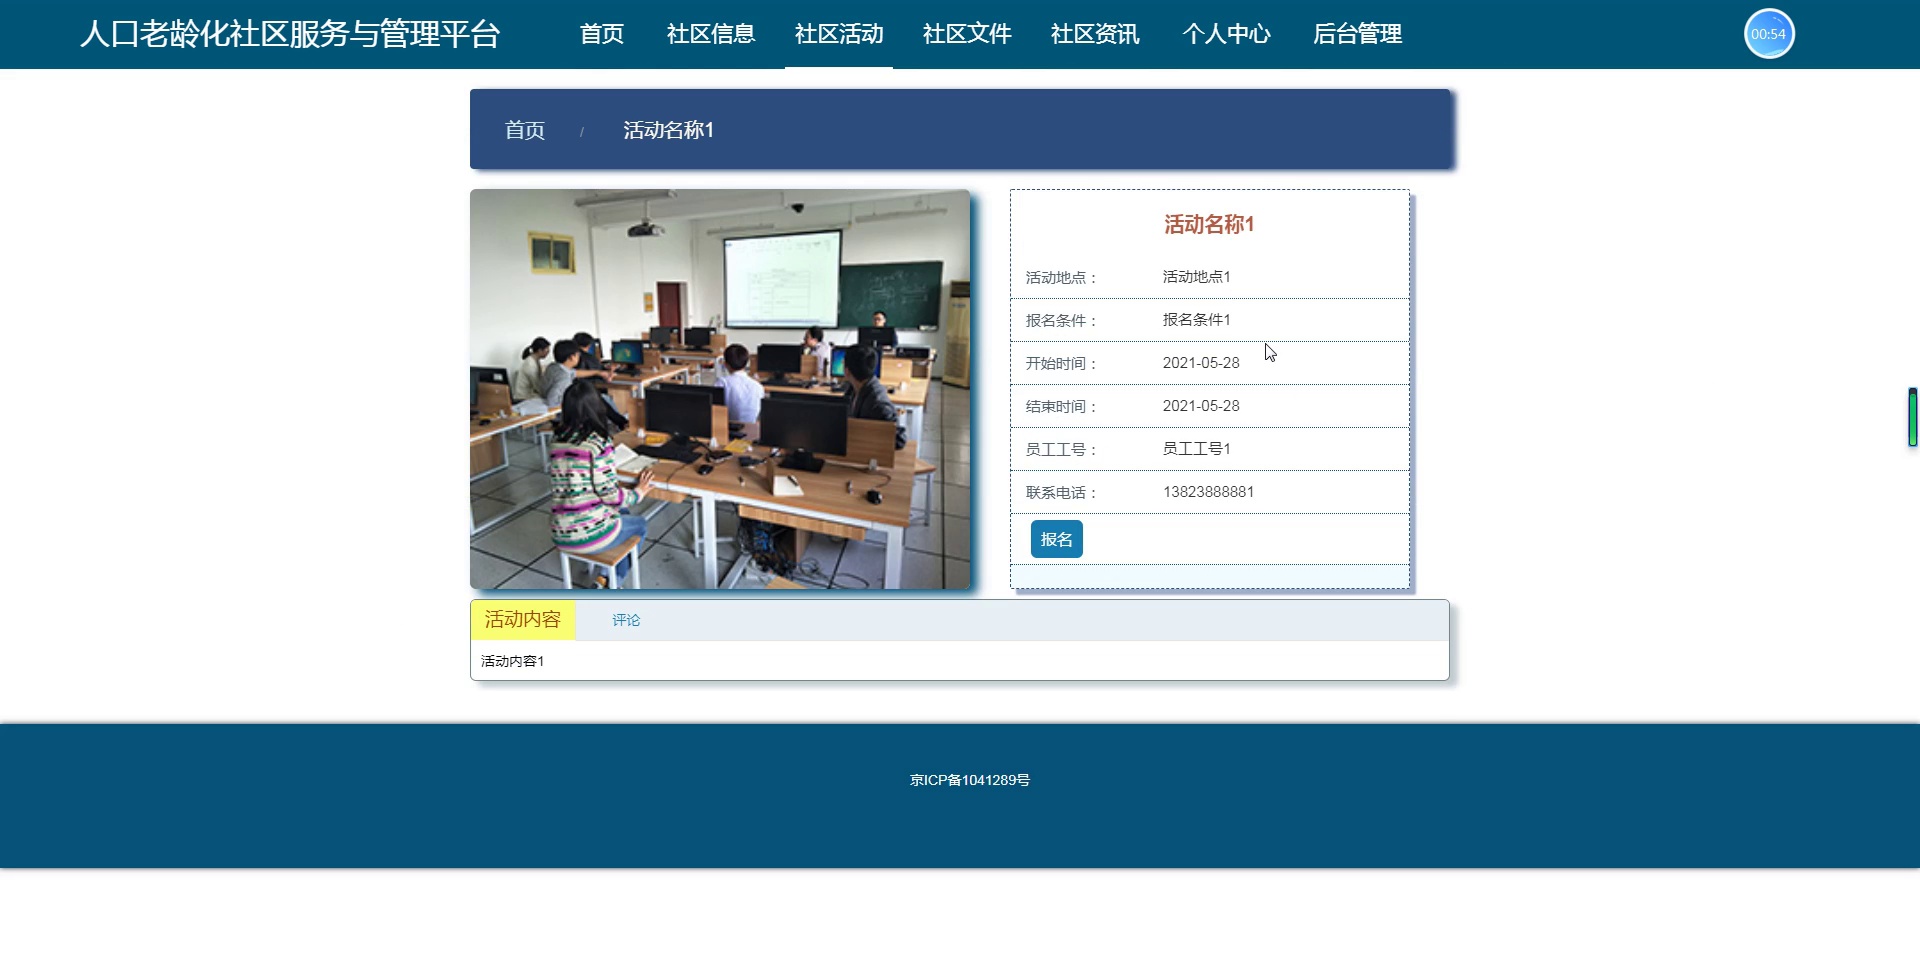Click the 报名条件1 value
The height and width of the screenshot is (966, 1920).
point(1196,320)
